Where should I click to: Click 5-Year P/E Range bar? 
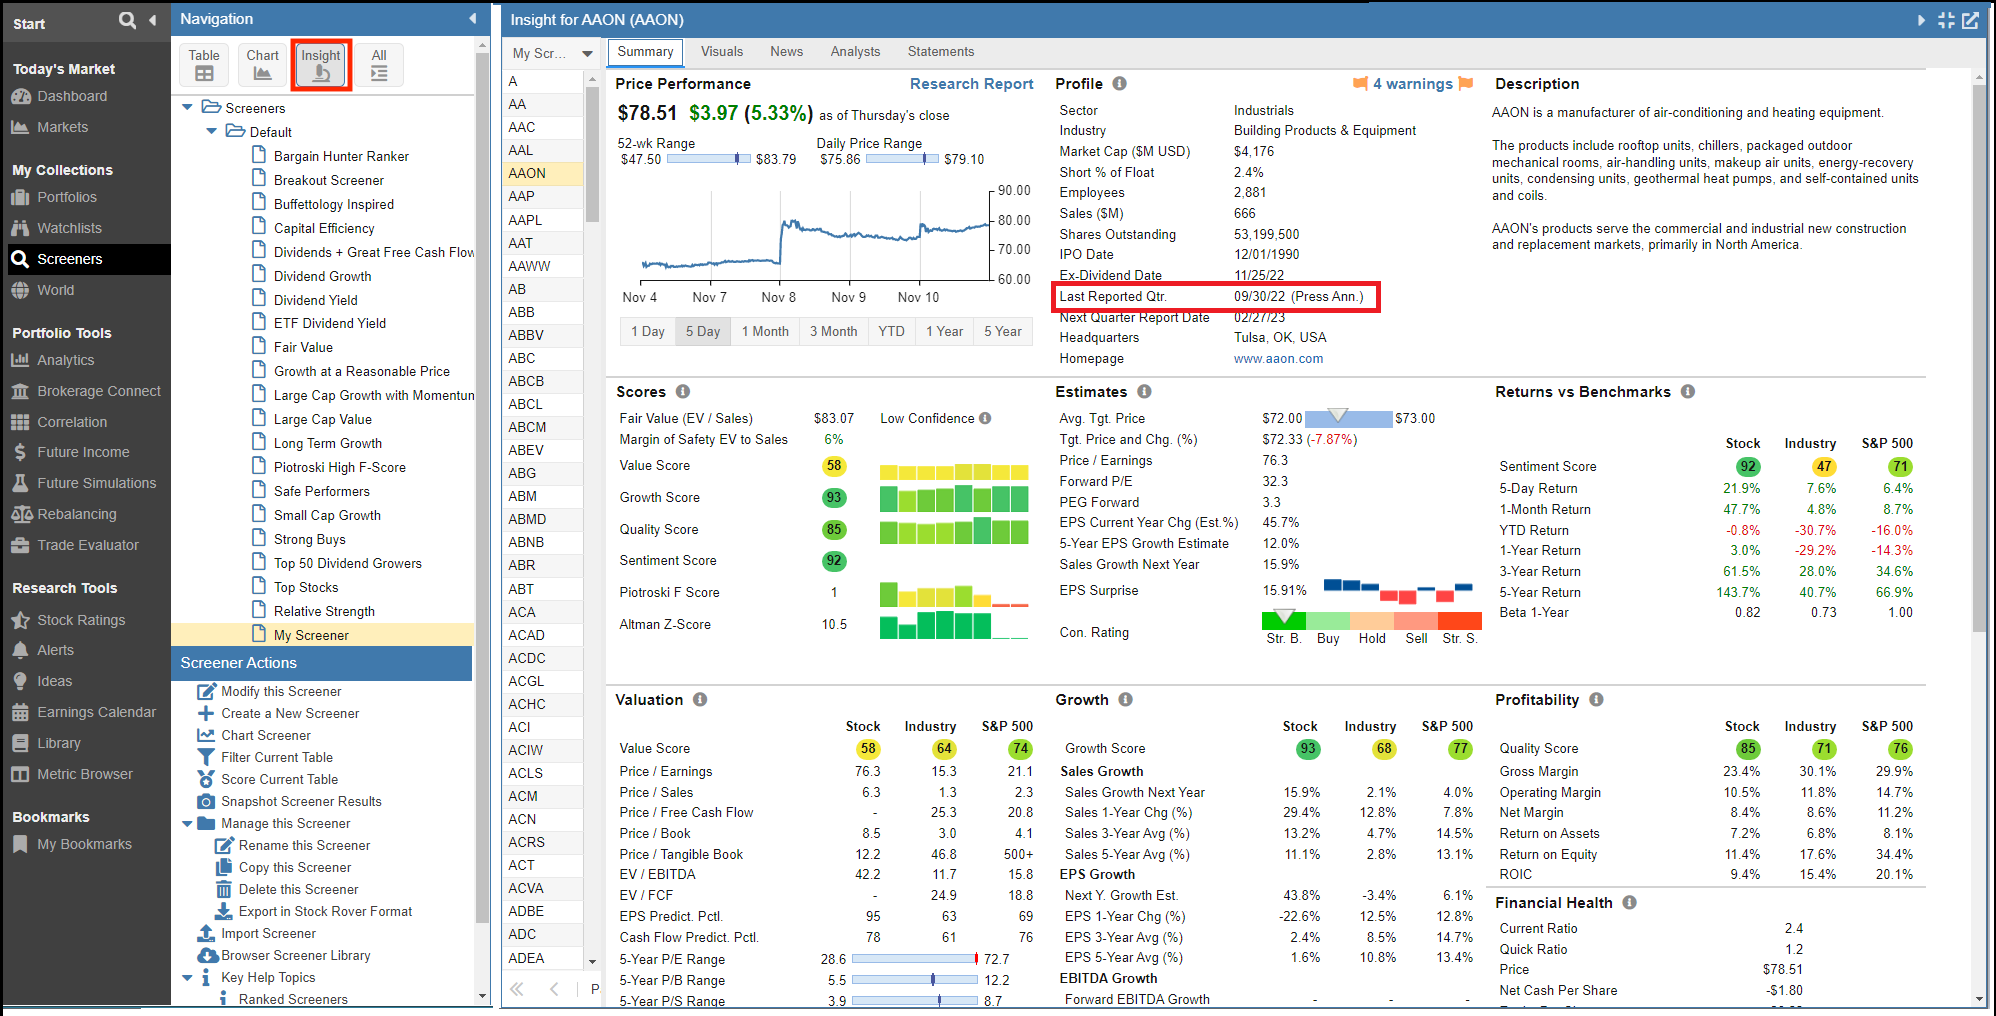click(914, 959)
